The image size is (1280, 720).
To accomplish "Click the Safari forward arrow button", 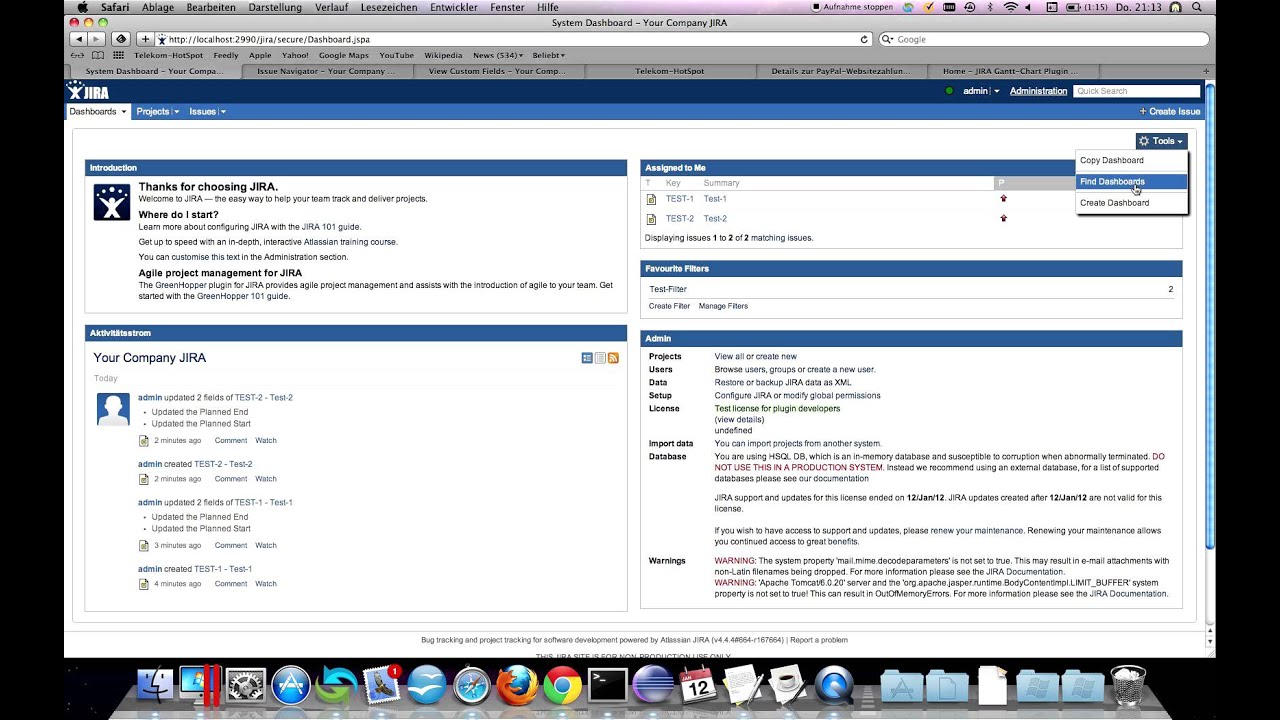I will click(x=96, y=39).
